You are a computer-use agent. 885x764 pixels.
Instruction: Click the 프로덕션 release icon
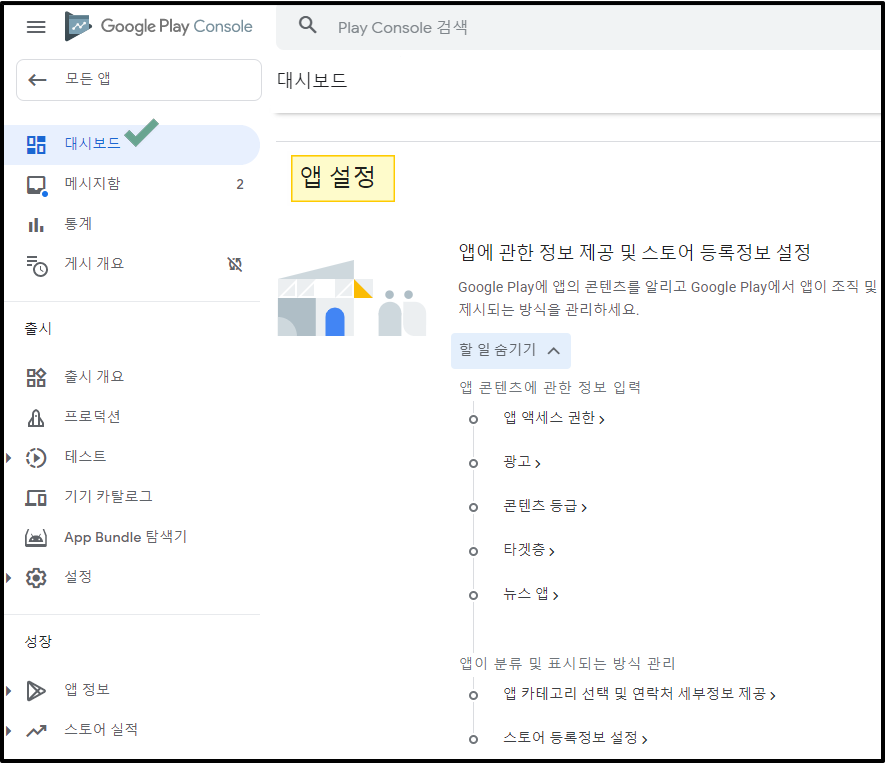tap(36, 417)
